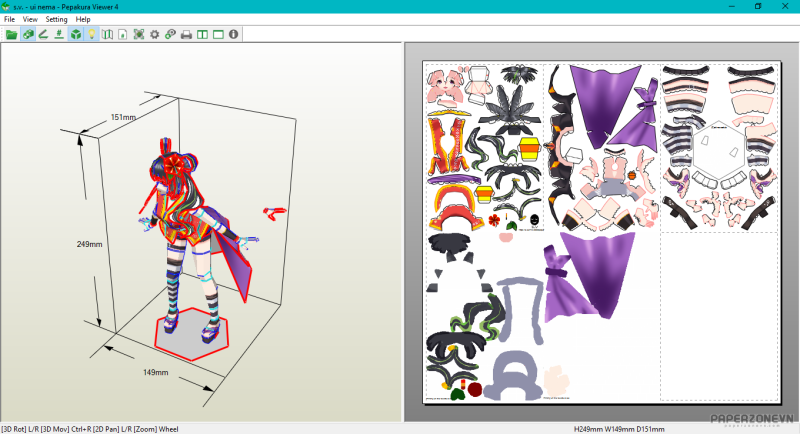
Task: Click the fold angle toolbar icon
Action: coord(44,34)
